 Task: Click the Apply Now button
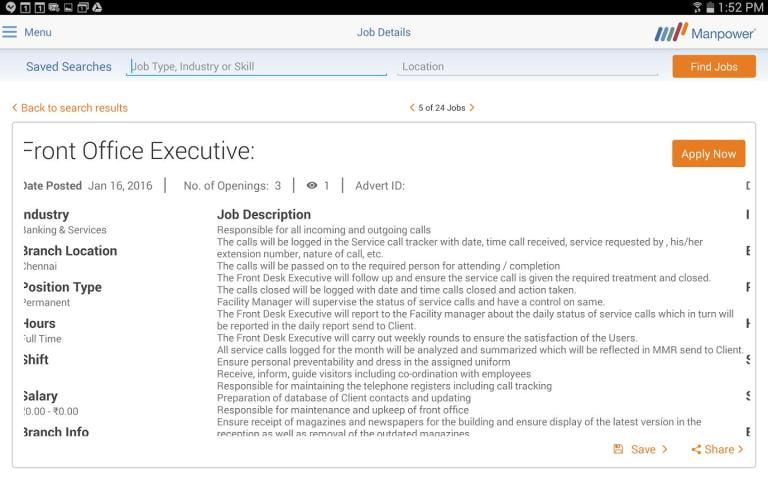pos(708,154)
